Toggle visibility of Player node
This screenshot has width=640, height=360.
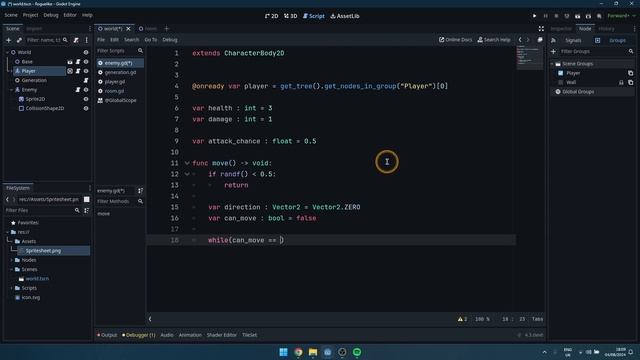point(86,71)
